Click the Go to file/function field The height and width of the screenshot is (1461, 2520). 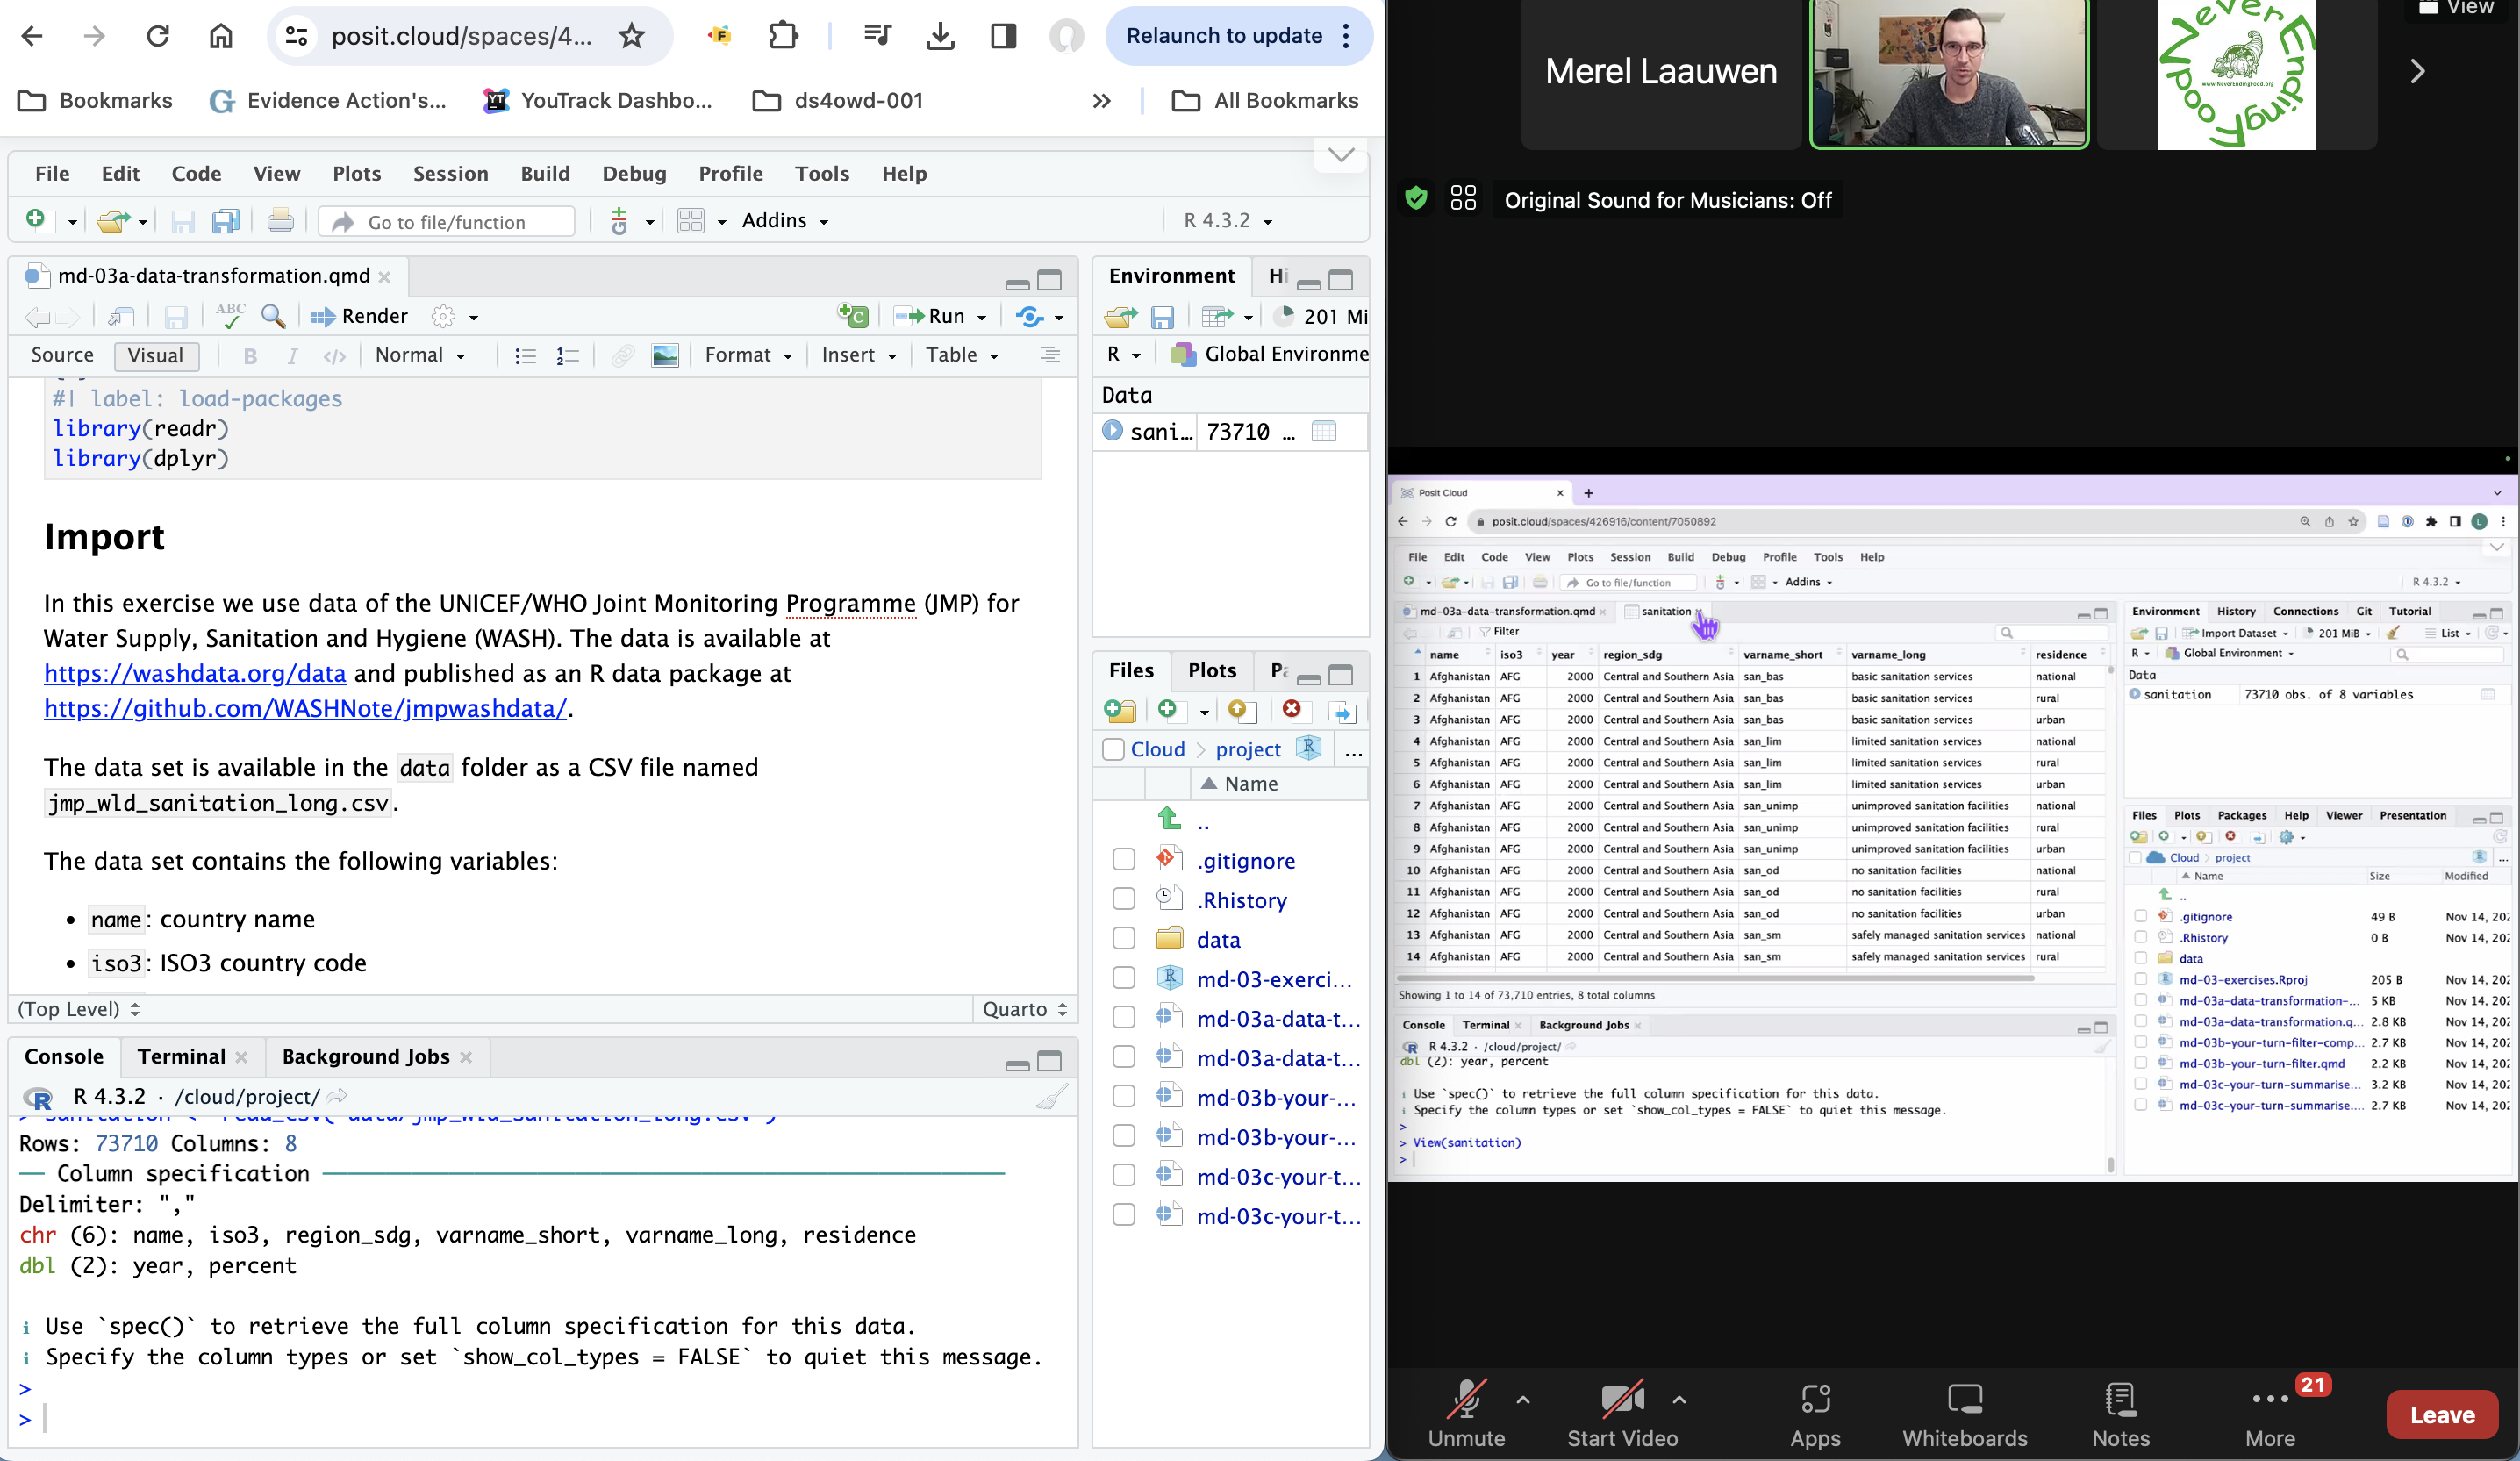(x=447, y=222)
